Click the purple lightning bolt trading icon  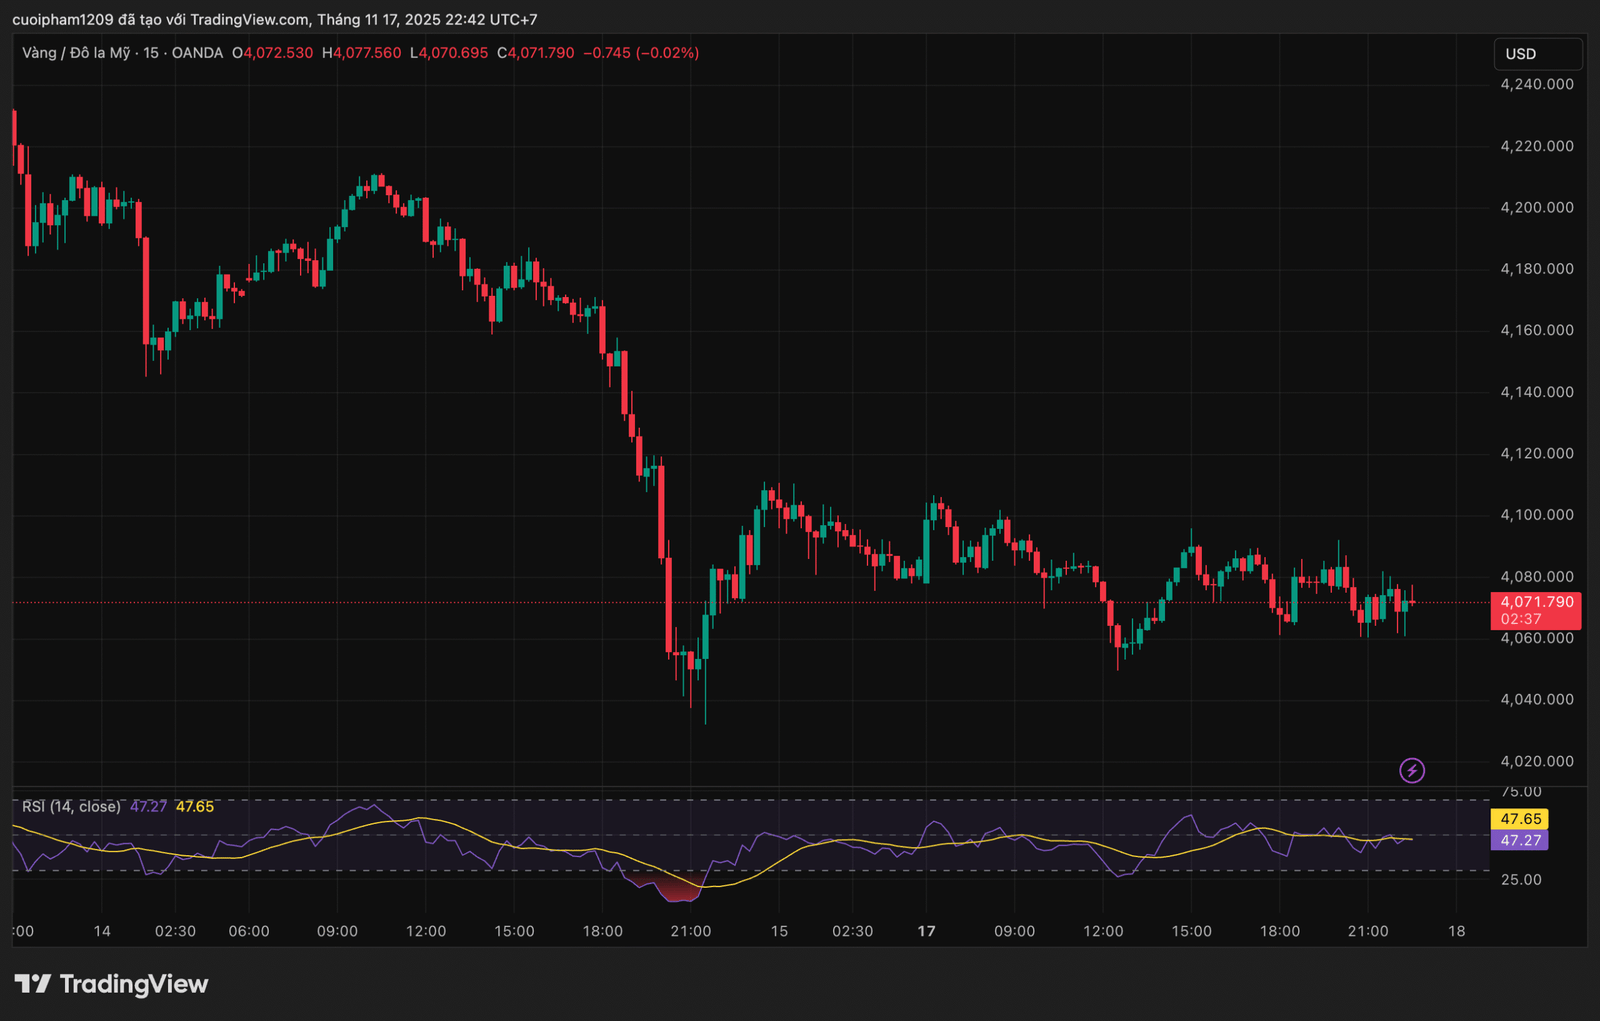pyautogui.click(x=1412, y=771)
